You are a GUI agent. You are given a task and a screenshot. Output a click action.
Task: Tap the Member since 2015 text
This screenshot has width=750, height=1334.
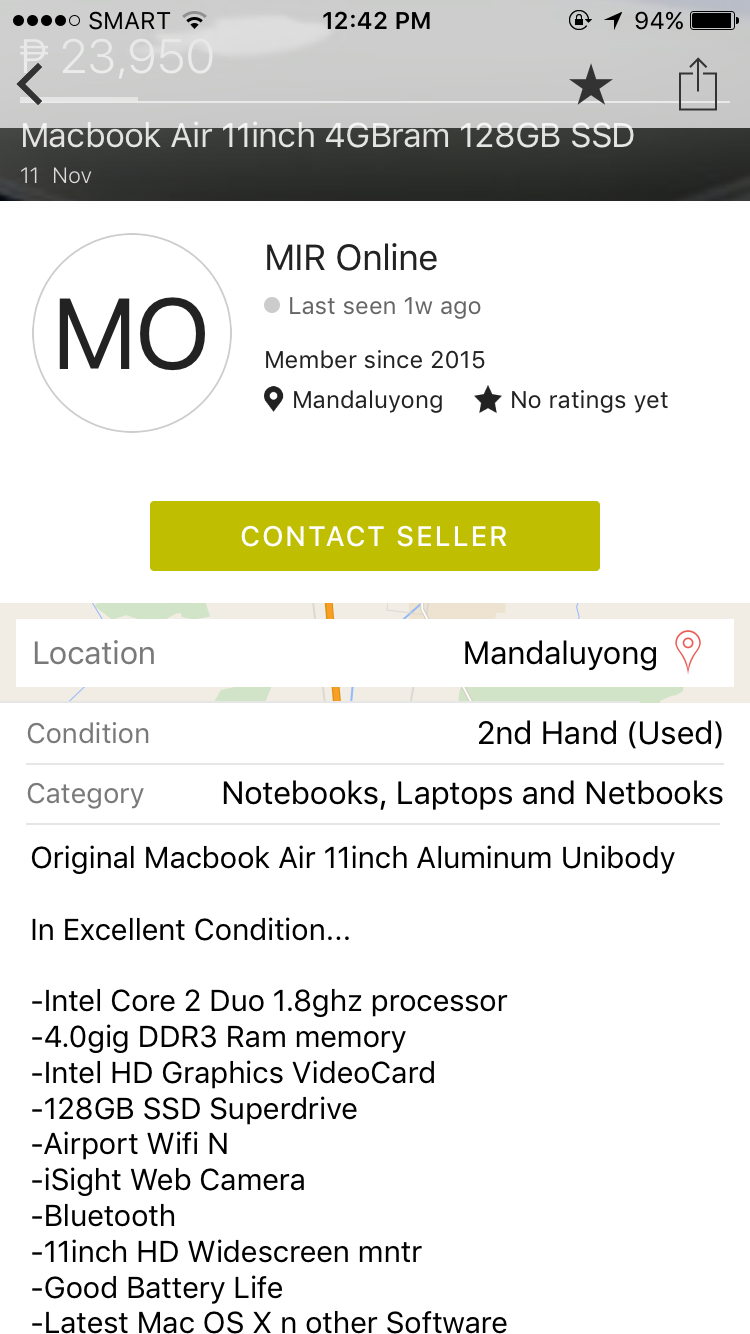click(x=375, y=360)
